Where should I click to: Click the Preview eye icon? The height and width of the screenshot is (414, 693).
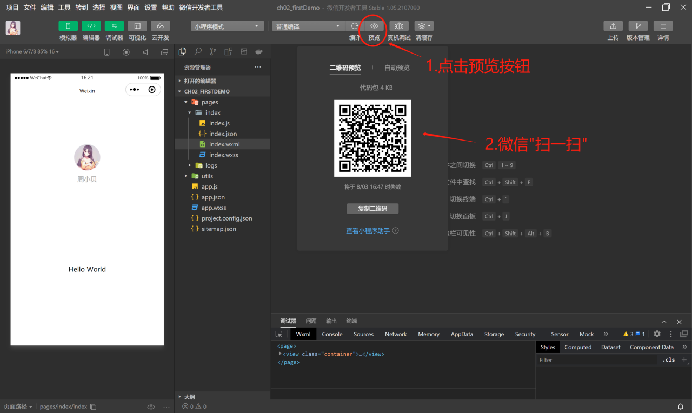(x=374, y=26)
